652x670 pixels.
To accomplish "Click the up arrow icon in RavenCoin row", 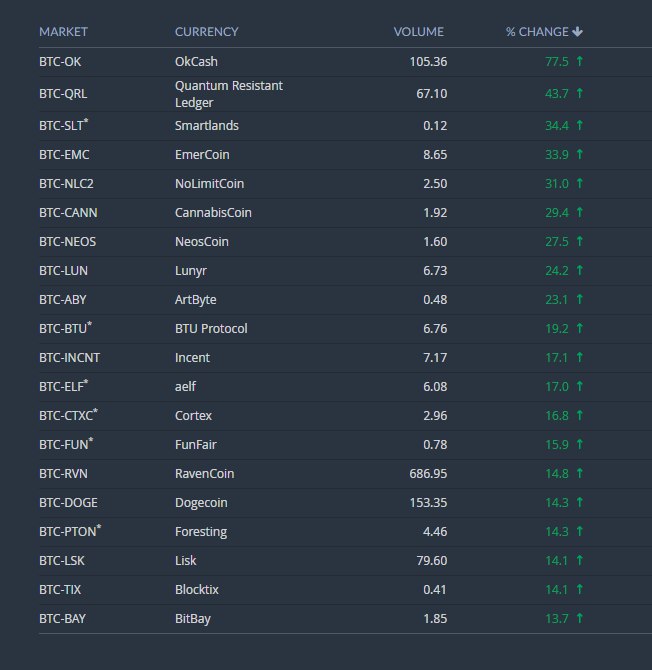I will pyautogui.click(x=579, y=473).
